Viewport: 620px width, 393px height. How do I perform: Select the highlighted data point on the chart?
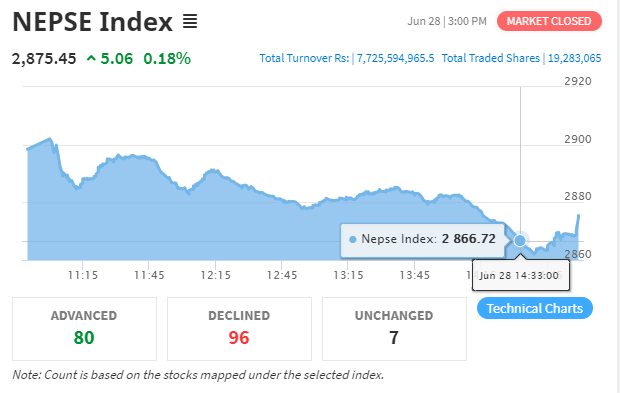click(520, 240)
